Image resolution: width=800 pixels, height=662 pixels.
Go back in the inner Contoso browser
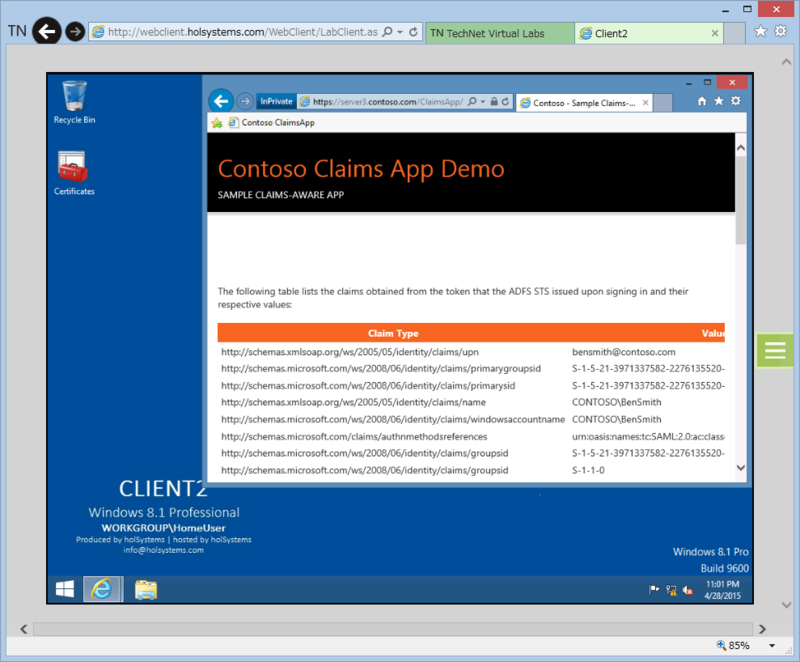[x=221, y=101]
